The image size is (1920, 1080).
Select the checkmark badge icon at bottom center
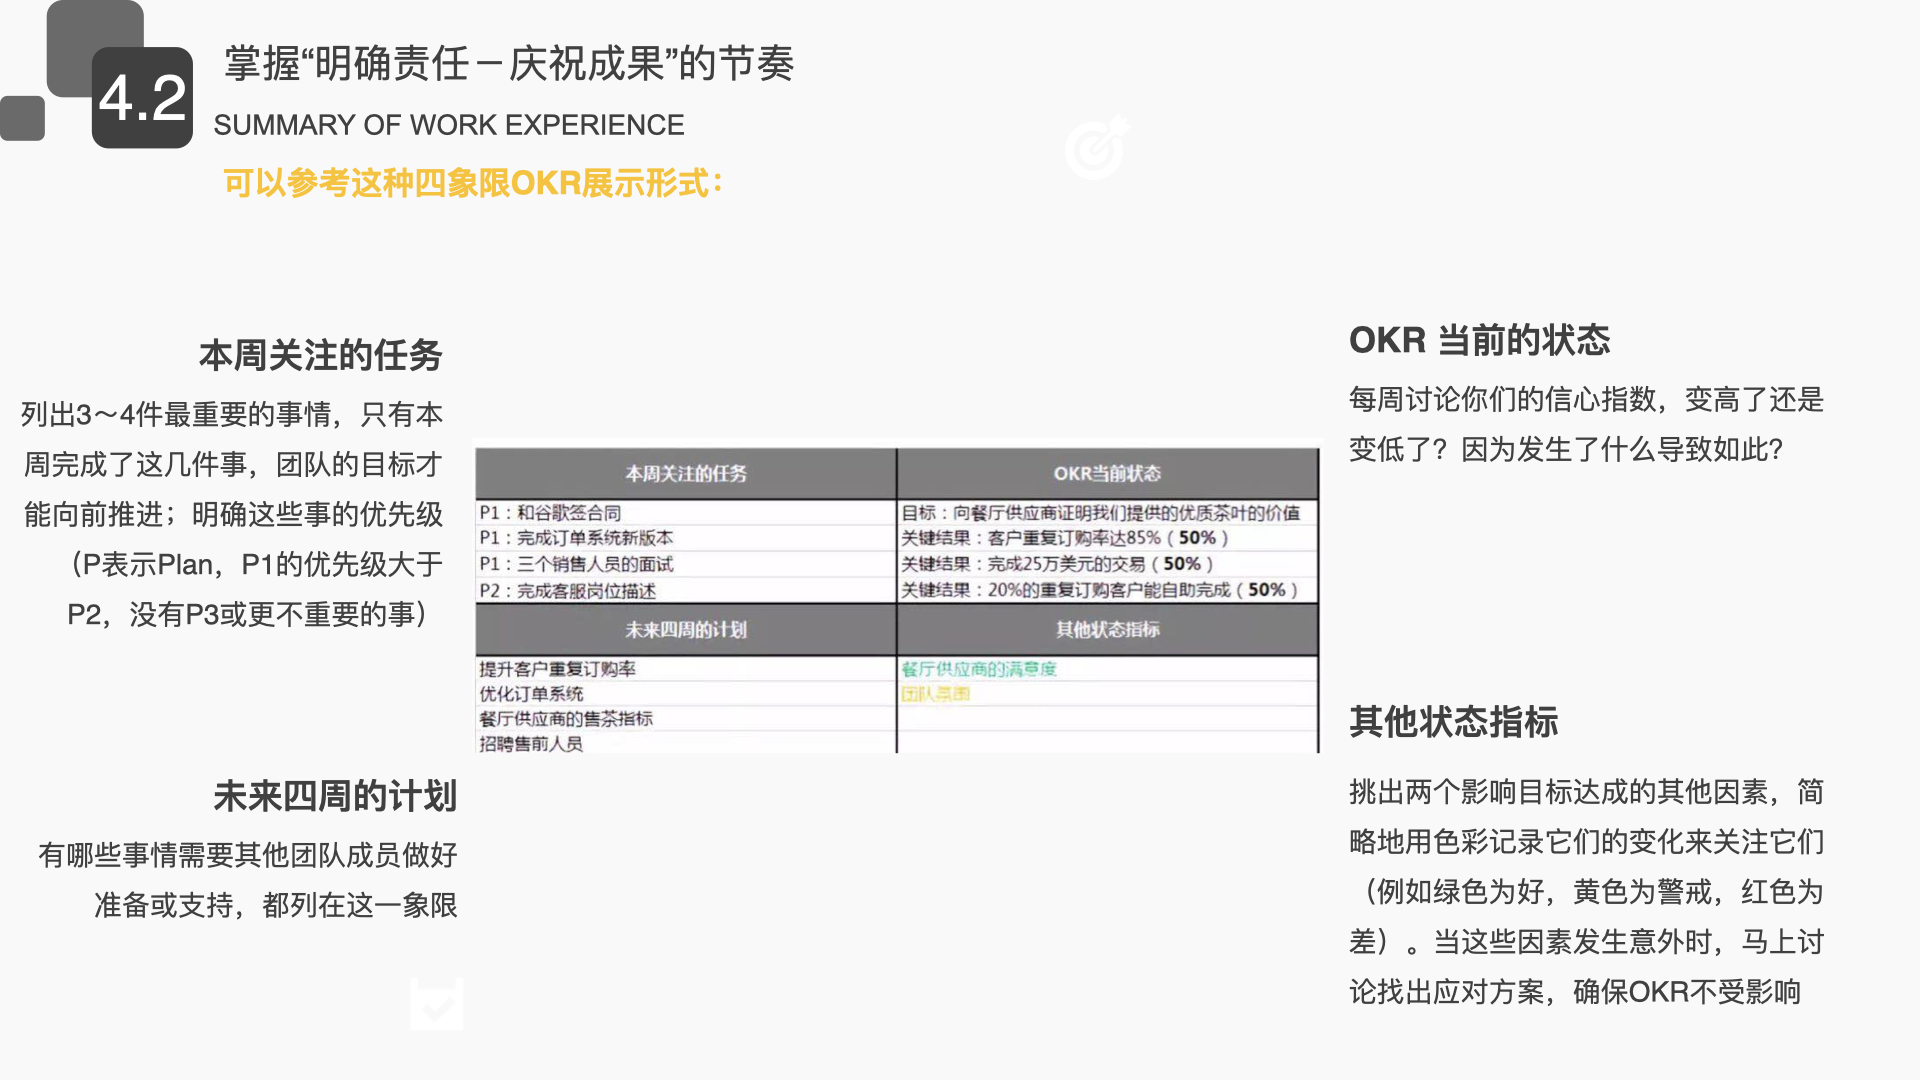pos(437,1003)
